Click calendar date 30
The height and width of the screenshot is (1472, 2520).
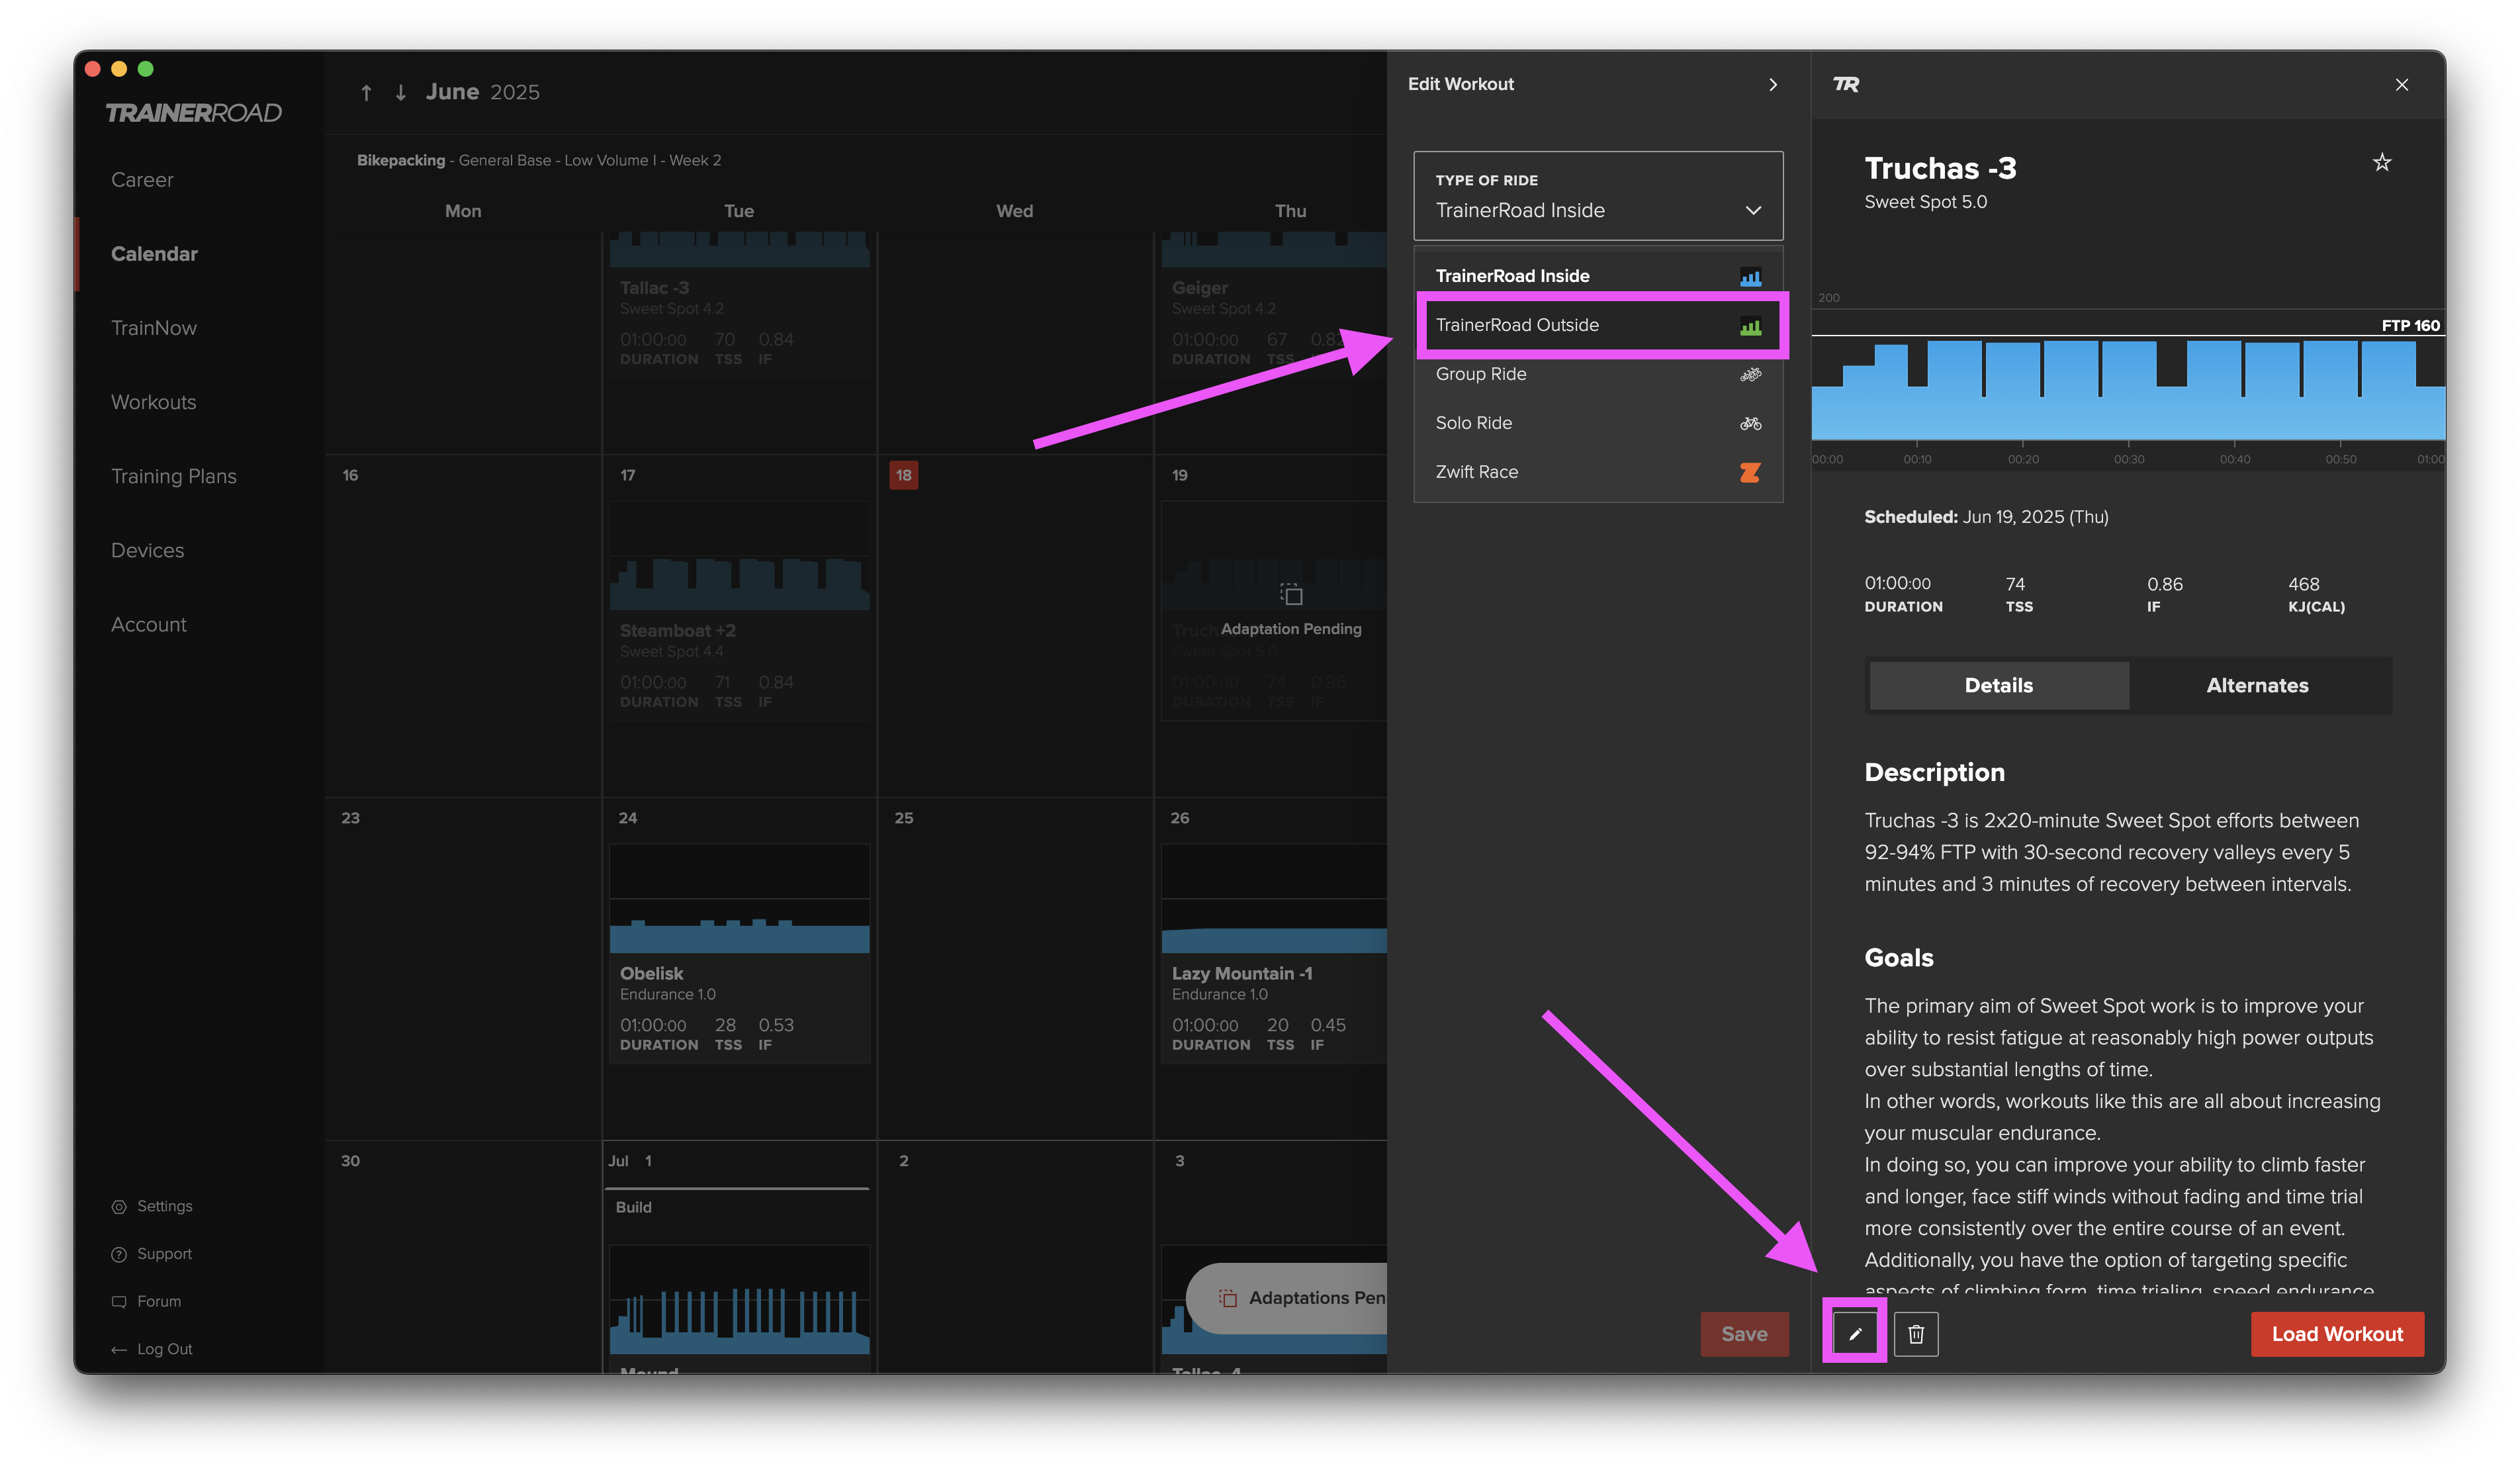coord(350,1161)
